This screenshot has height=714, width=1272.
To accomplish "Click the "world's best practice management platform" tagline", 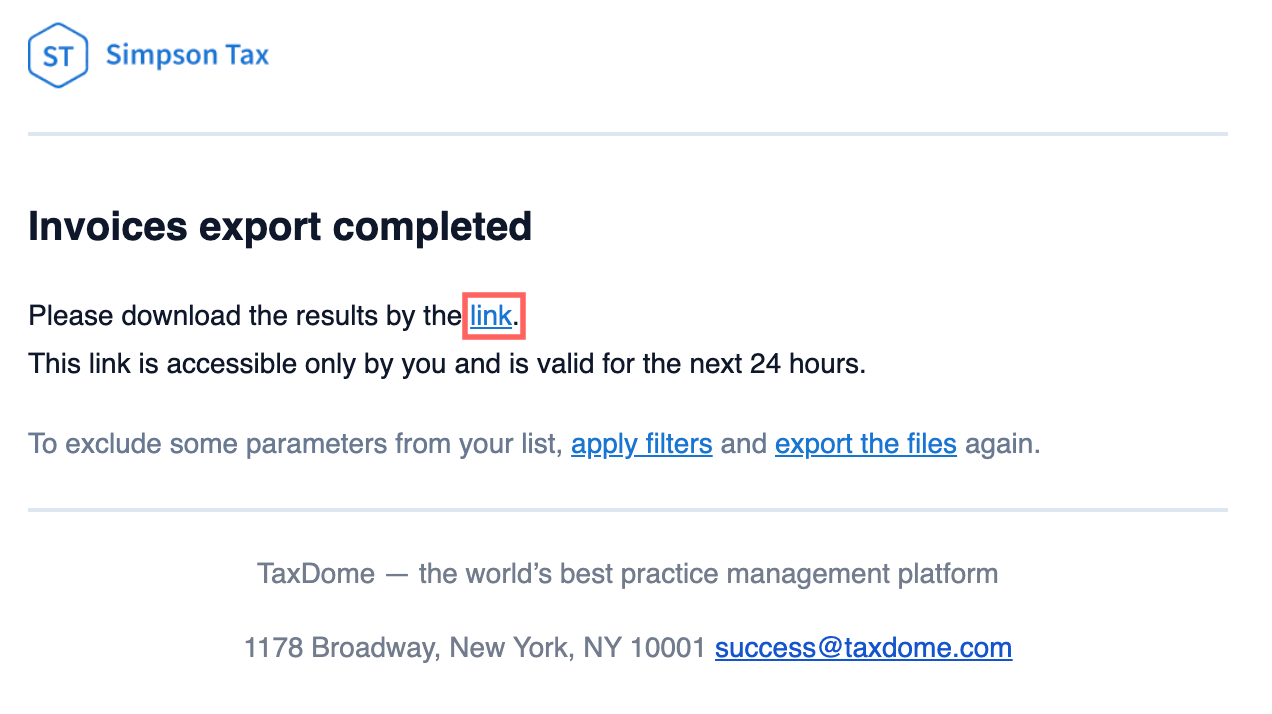I will pos(708,574).
